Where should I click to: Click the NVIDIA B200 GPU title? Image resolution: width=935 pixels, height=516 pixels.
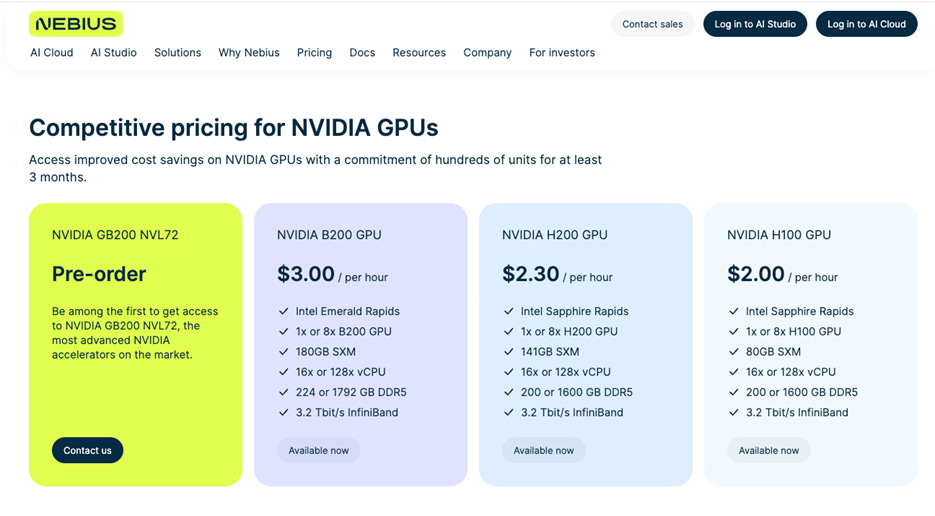[x=329, y=234]
